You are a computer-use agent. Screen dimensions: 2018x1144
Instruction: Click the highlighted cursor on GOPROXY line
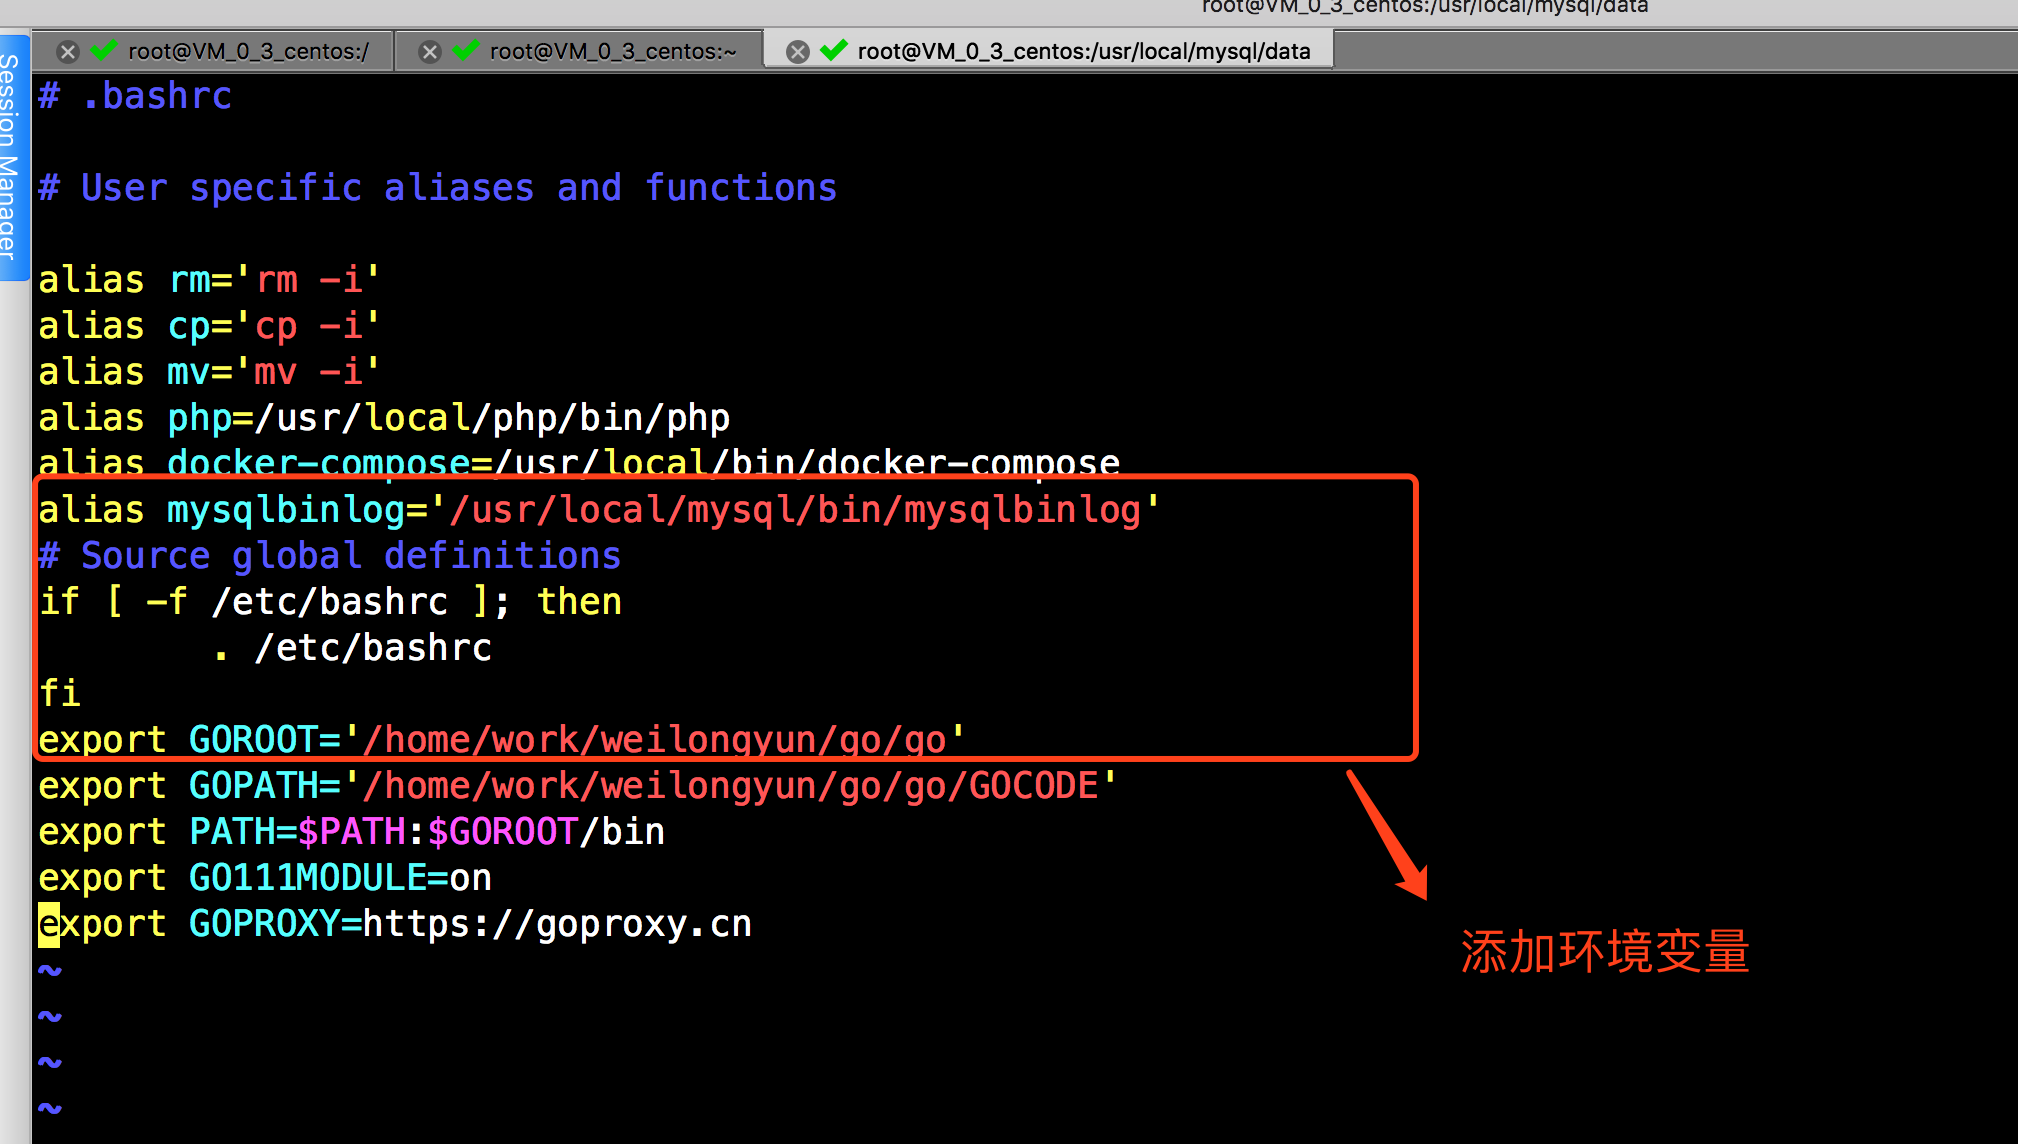(x=48, y=924)
